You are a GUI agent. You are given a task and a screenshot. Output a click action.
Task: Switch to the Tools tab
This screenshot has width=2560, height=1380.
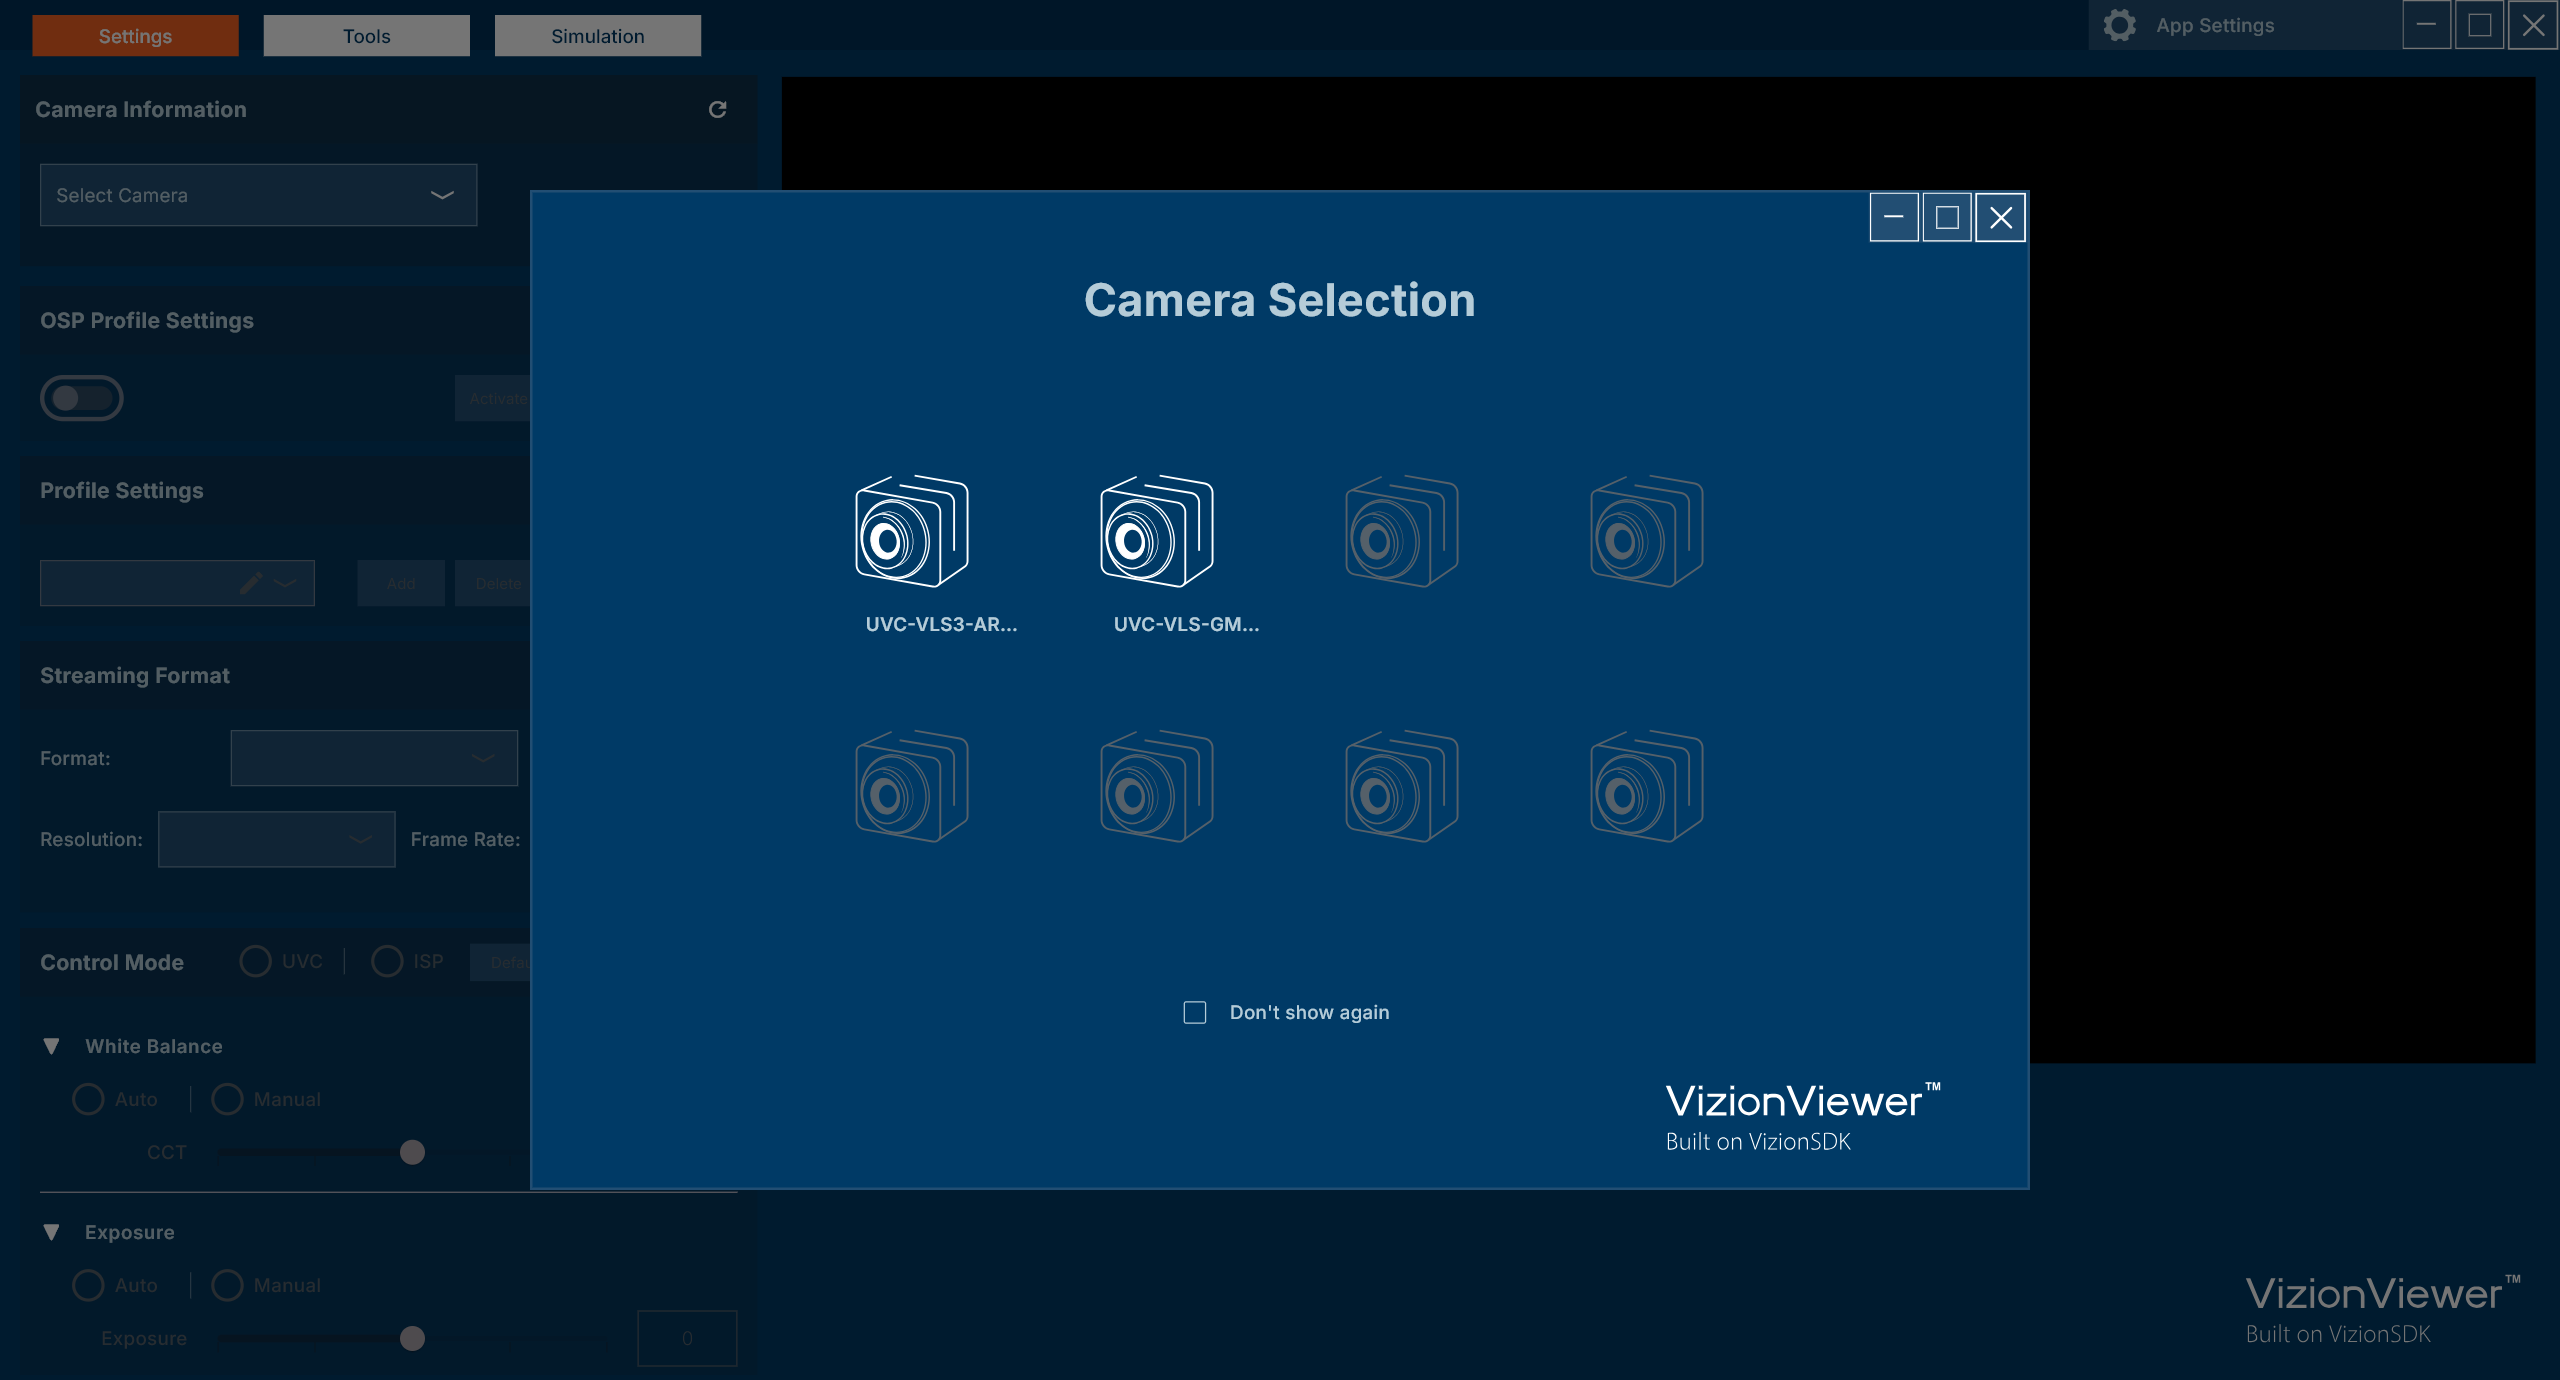(366, 35)
